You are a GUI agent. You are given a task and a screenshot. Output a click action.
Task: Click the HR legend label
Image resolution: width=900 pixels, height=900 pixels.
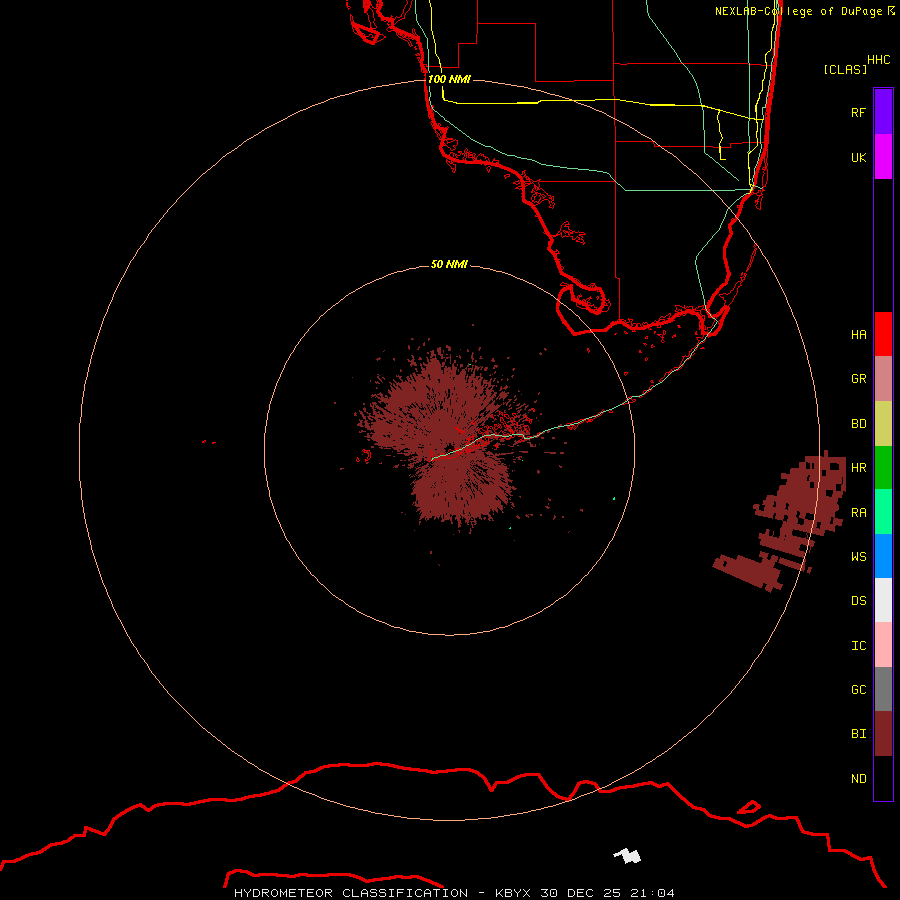[x=858, y=468]
